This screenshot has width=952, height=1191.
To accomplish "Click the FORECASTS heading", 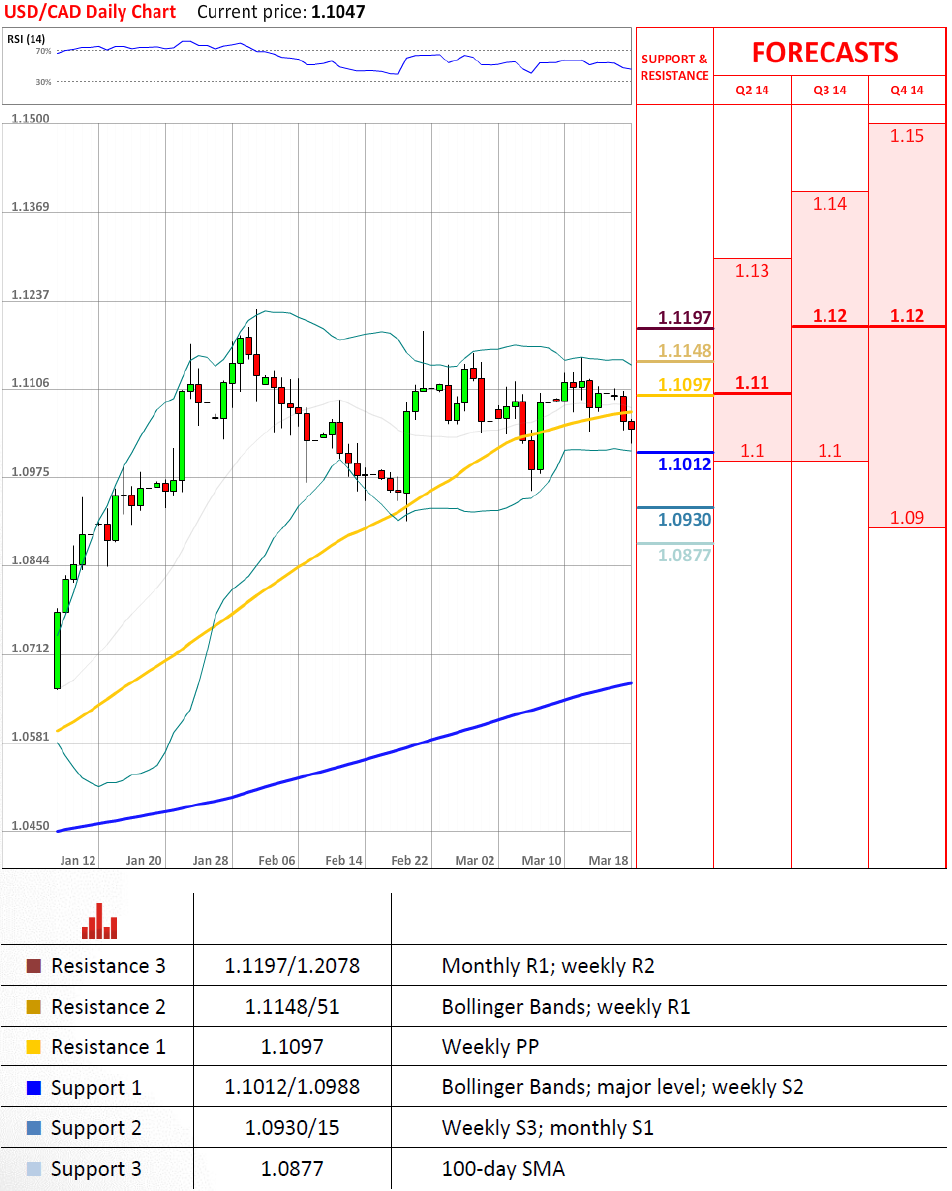I will pos(825,52).
